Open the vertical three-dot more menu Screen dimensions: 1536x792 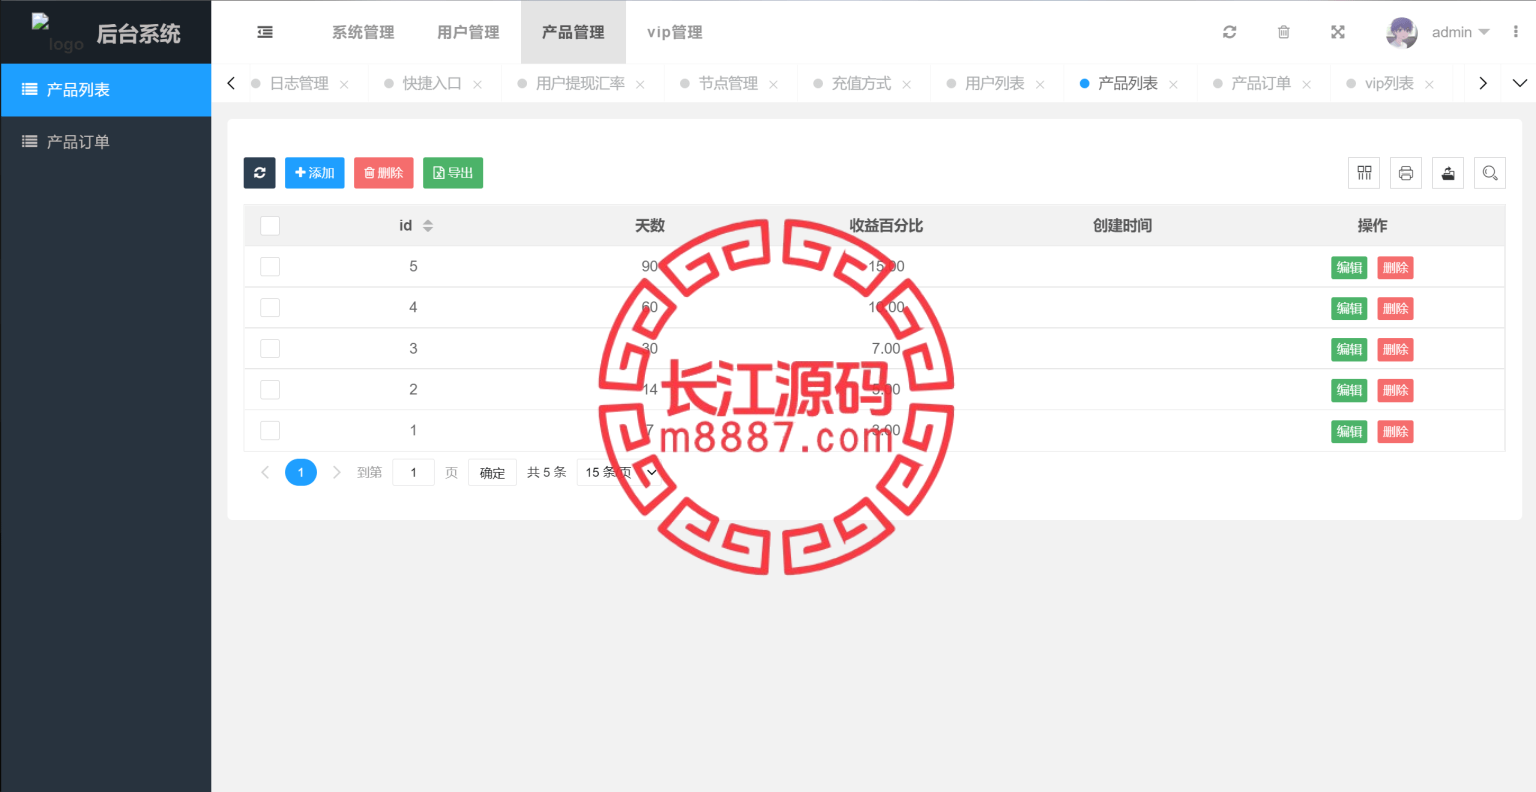(1516, 32)
